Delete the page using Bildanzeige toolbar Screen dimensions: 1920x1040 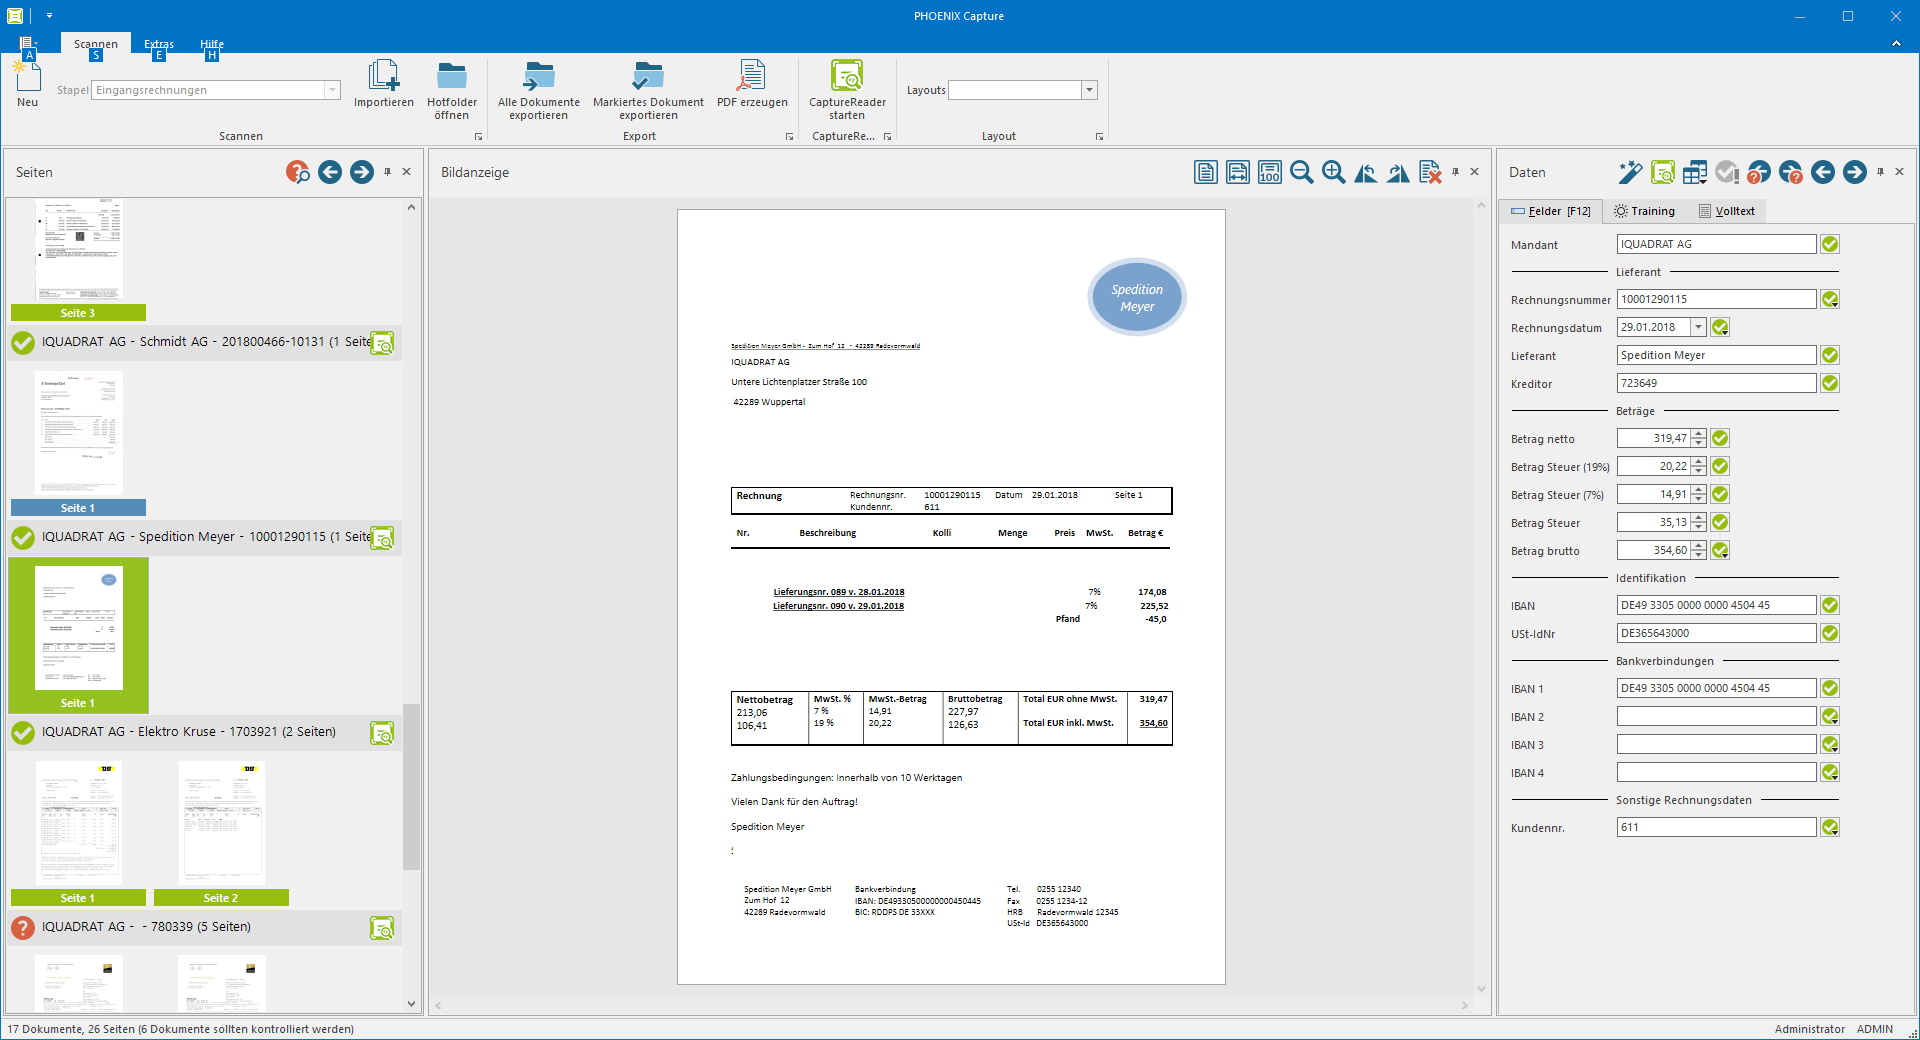[x=1430, y=172]
